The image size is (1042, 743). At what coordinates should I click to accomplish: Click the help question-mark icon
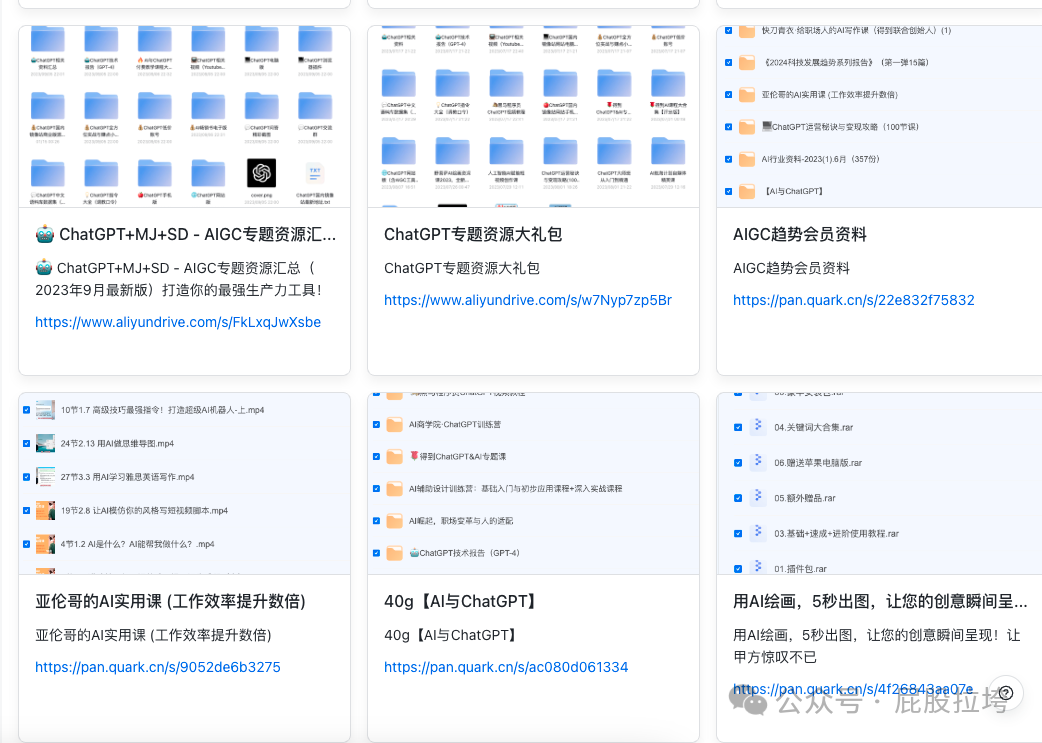[1006, 693]
